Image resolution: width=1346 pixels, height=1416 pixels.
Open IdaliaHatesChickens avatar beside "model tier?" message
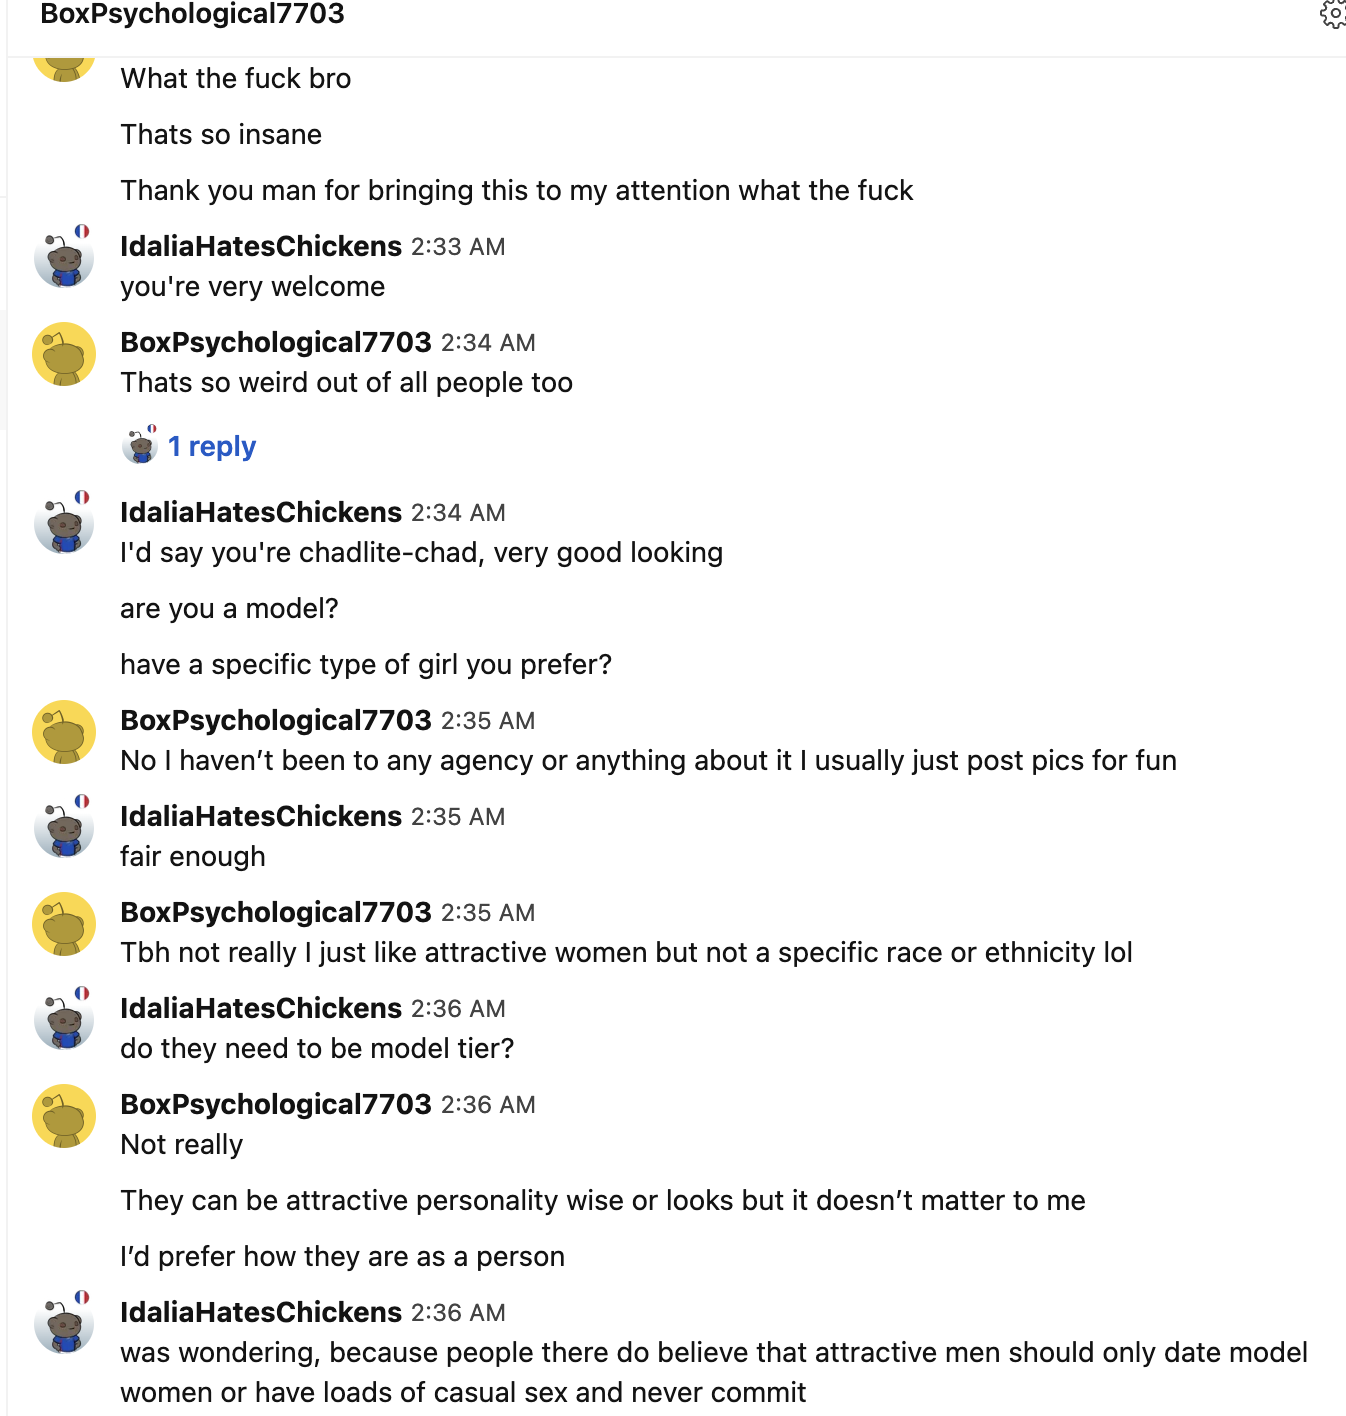click(x=64, y=1019)
